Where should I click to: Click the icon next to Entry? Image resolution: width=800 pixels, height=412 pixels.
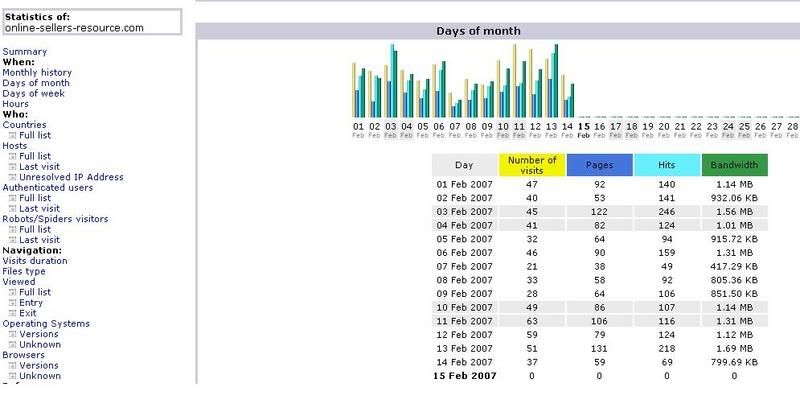click(12, 302)
